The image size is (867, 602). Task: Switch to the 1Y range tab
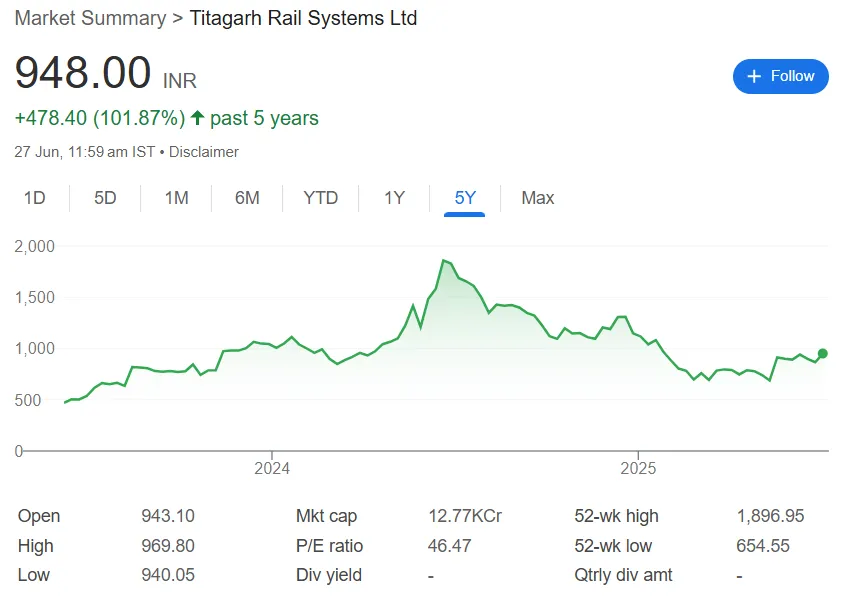point(394,198)
